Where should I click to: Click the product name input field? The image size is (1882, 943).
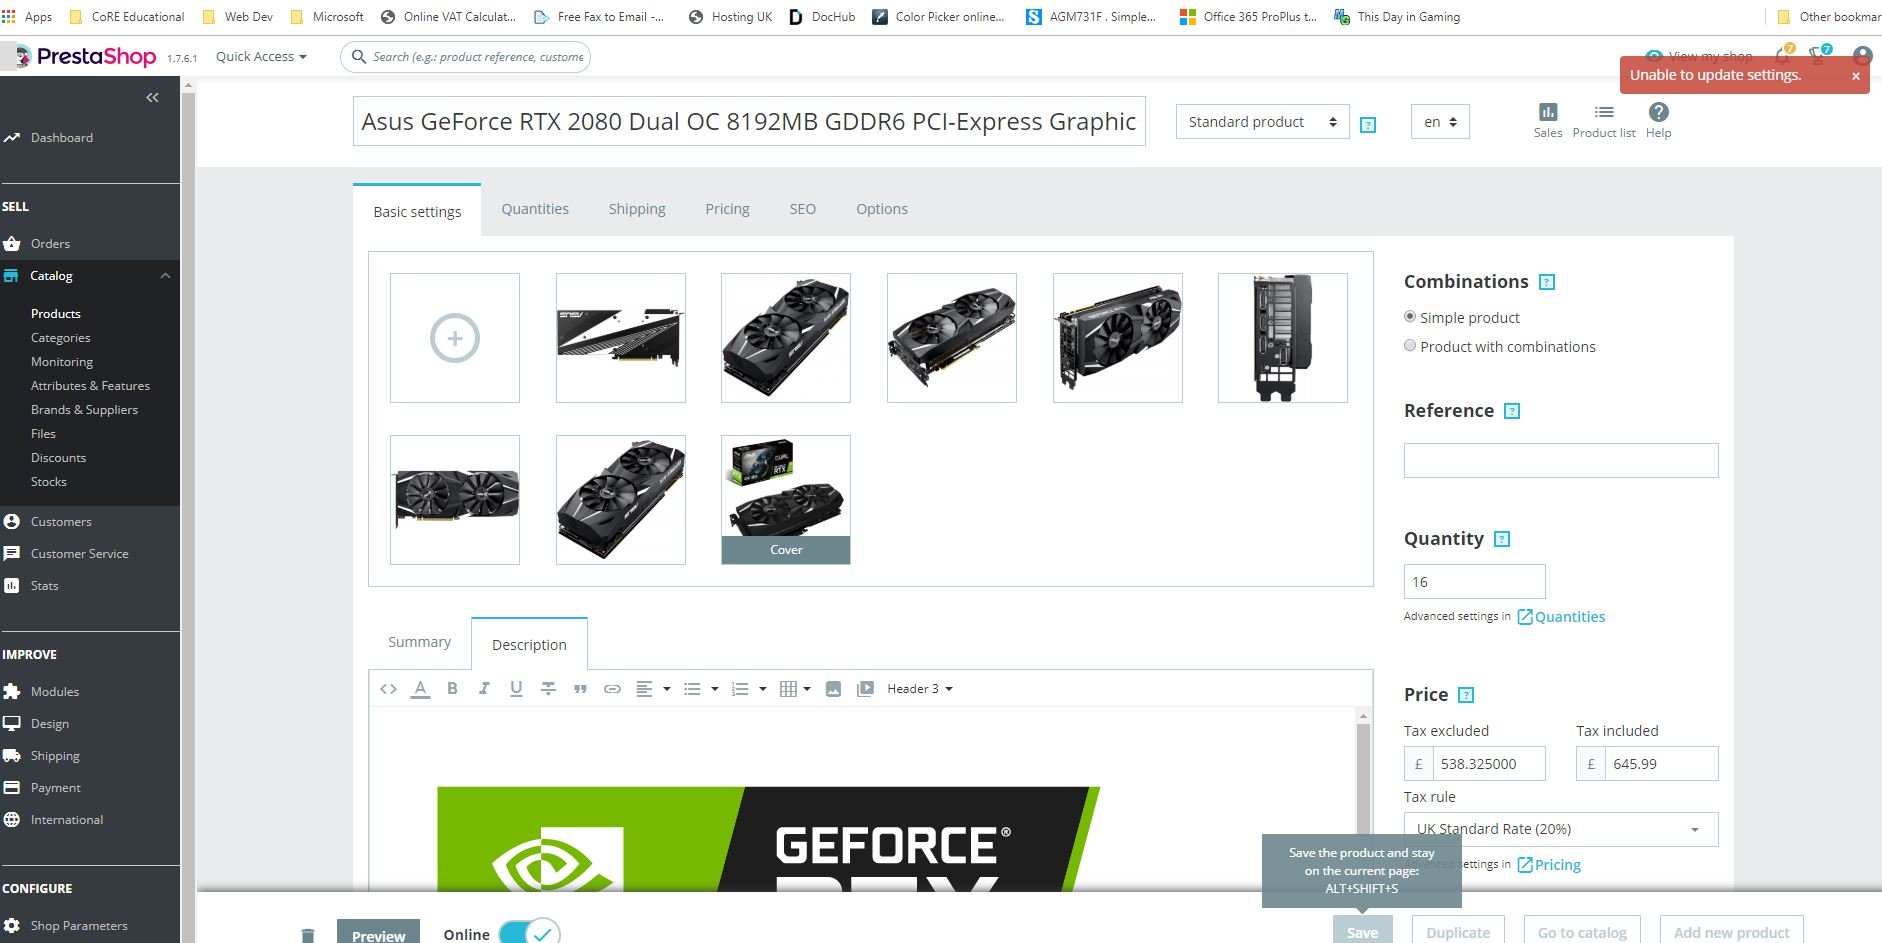coord(749,122)
